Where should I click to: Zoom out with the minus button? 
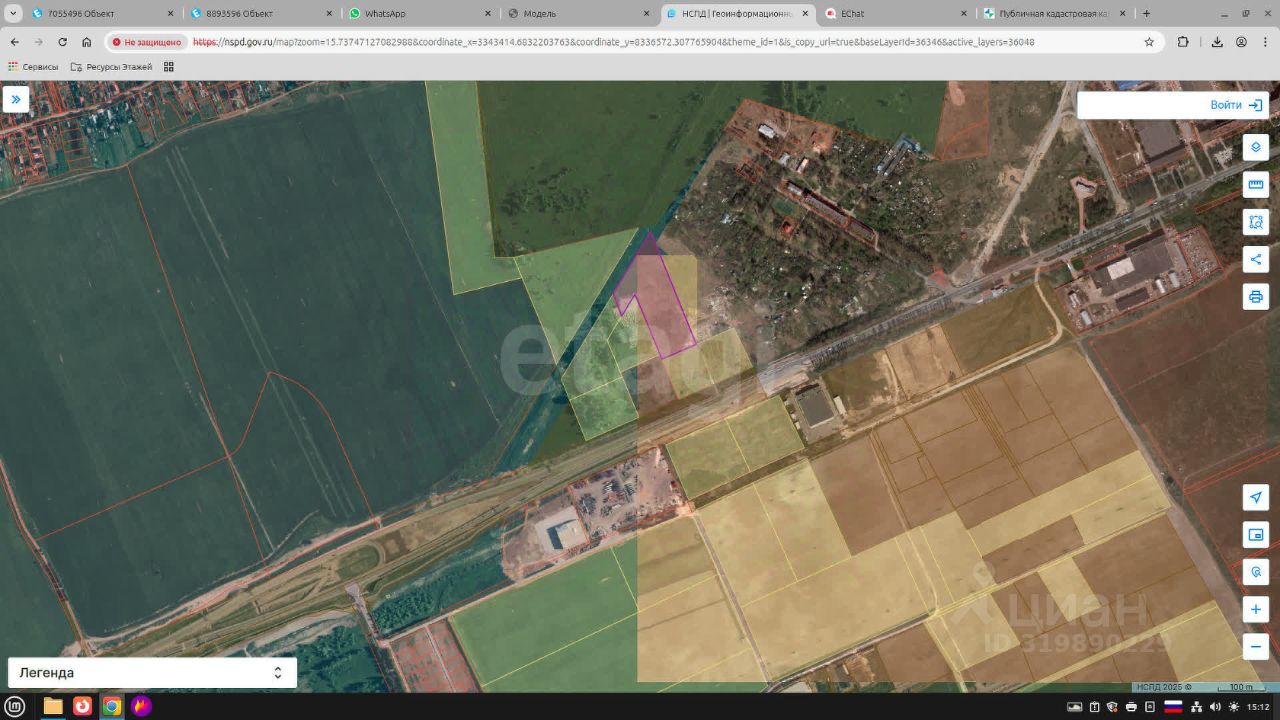click(x=1255, y=647)
